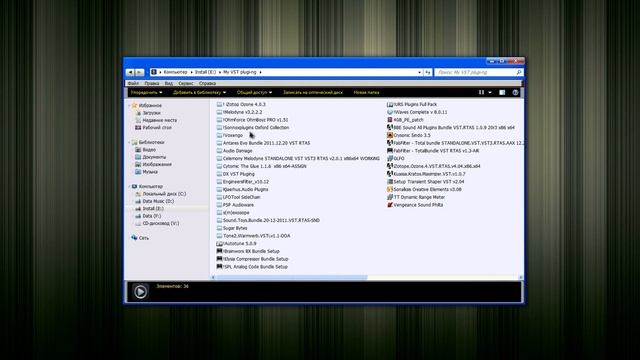Select the Cysonic Sindo 3.5 icon

[390, 135]
